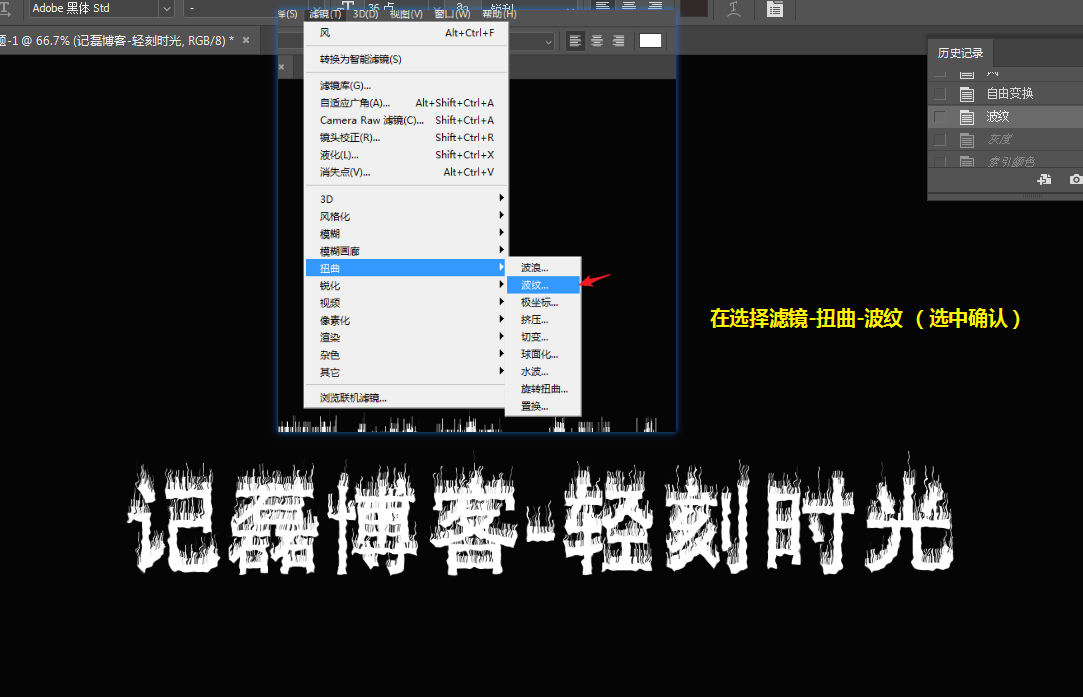Open the Adobe 黑体 Std font family dropdown

tap(166, 9)
